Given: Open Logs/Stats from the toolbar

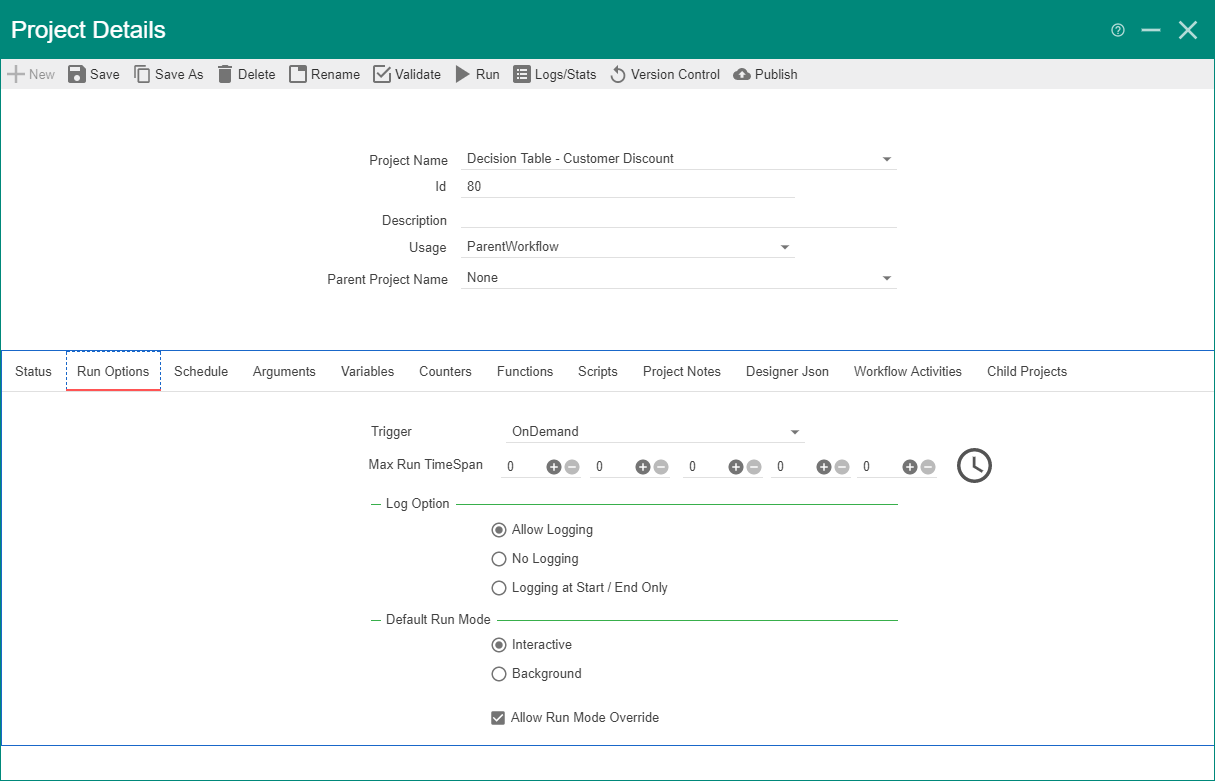Looking at the screenshot, I should pyautogui.click(x=555, y=74).
